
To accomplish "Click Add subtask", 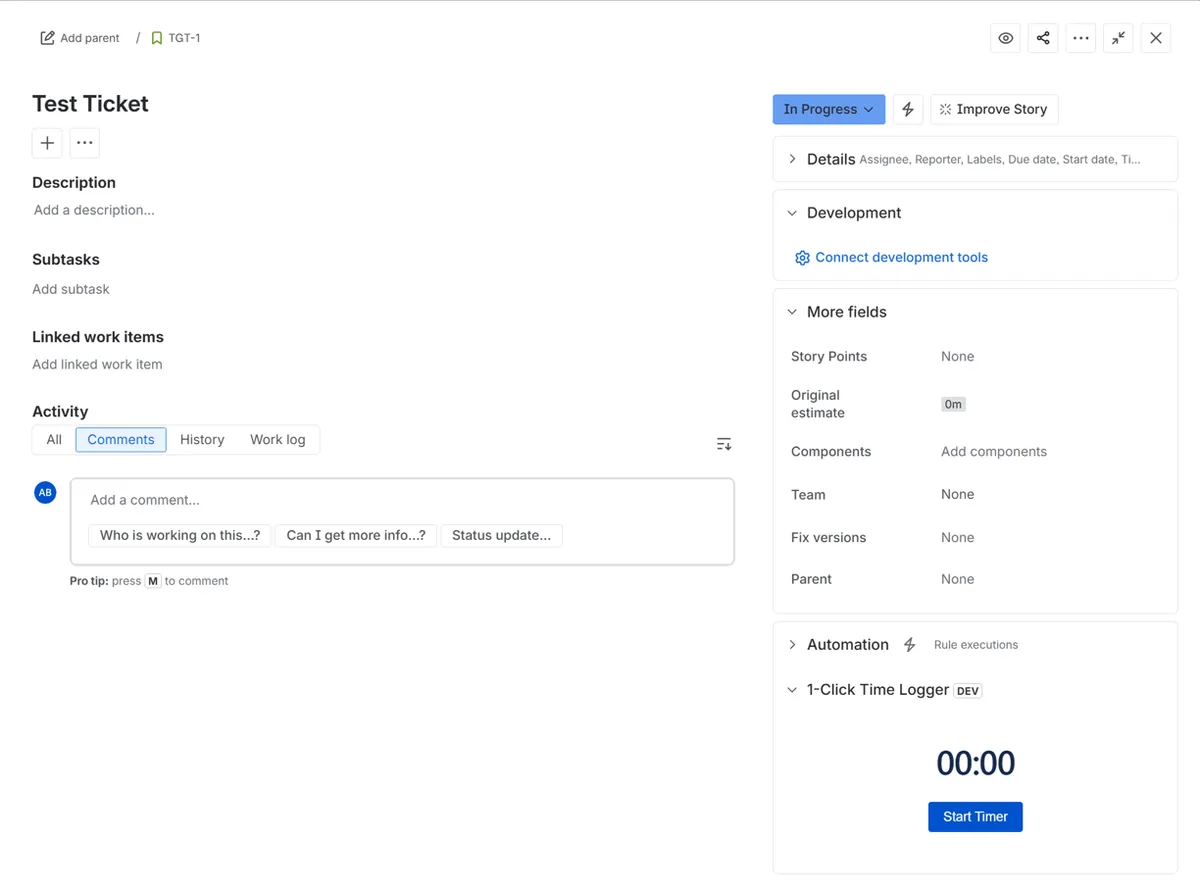I will (x=71, y=289).
